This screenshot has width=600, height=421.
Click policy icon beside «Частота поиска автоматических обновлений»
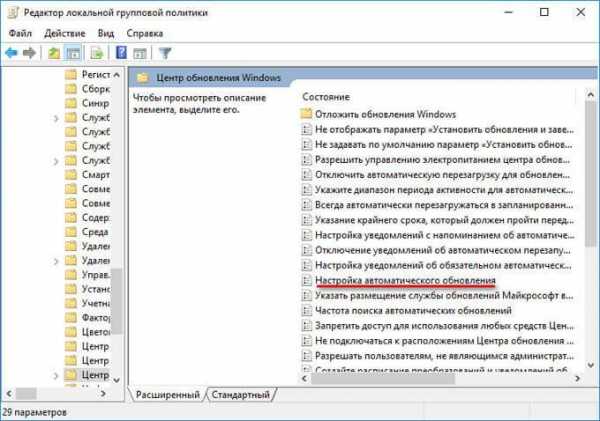306,310
